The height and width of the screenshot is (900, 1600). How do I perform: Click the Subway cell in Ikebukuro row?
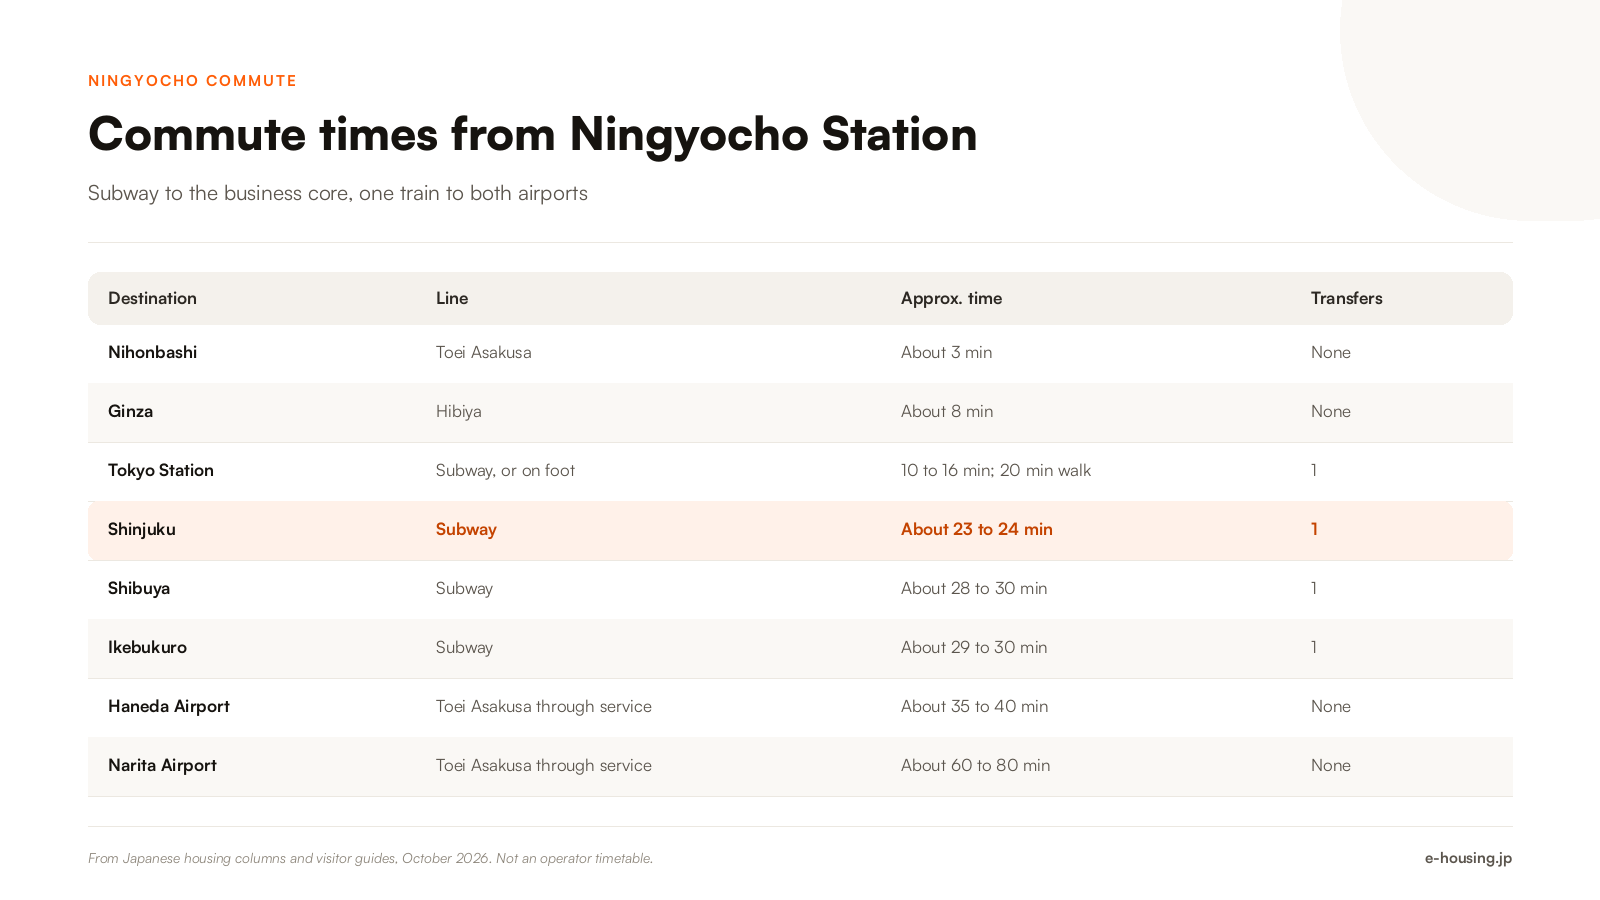tap(464, 647)
